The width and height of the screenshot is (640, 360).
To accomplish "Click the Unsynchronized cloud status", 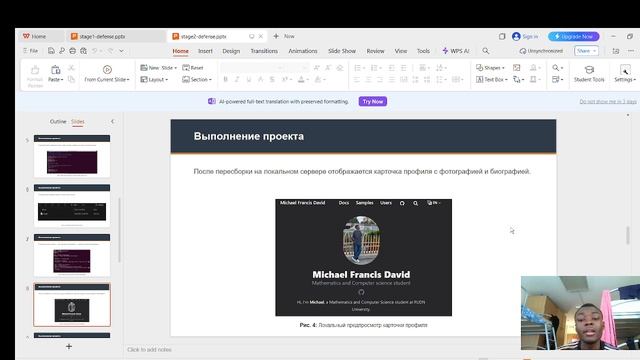I will coord(541,51).
